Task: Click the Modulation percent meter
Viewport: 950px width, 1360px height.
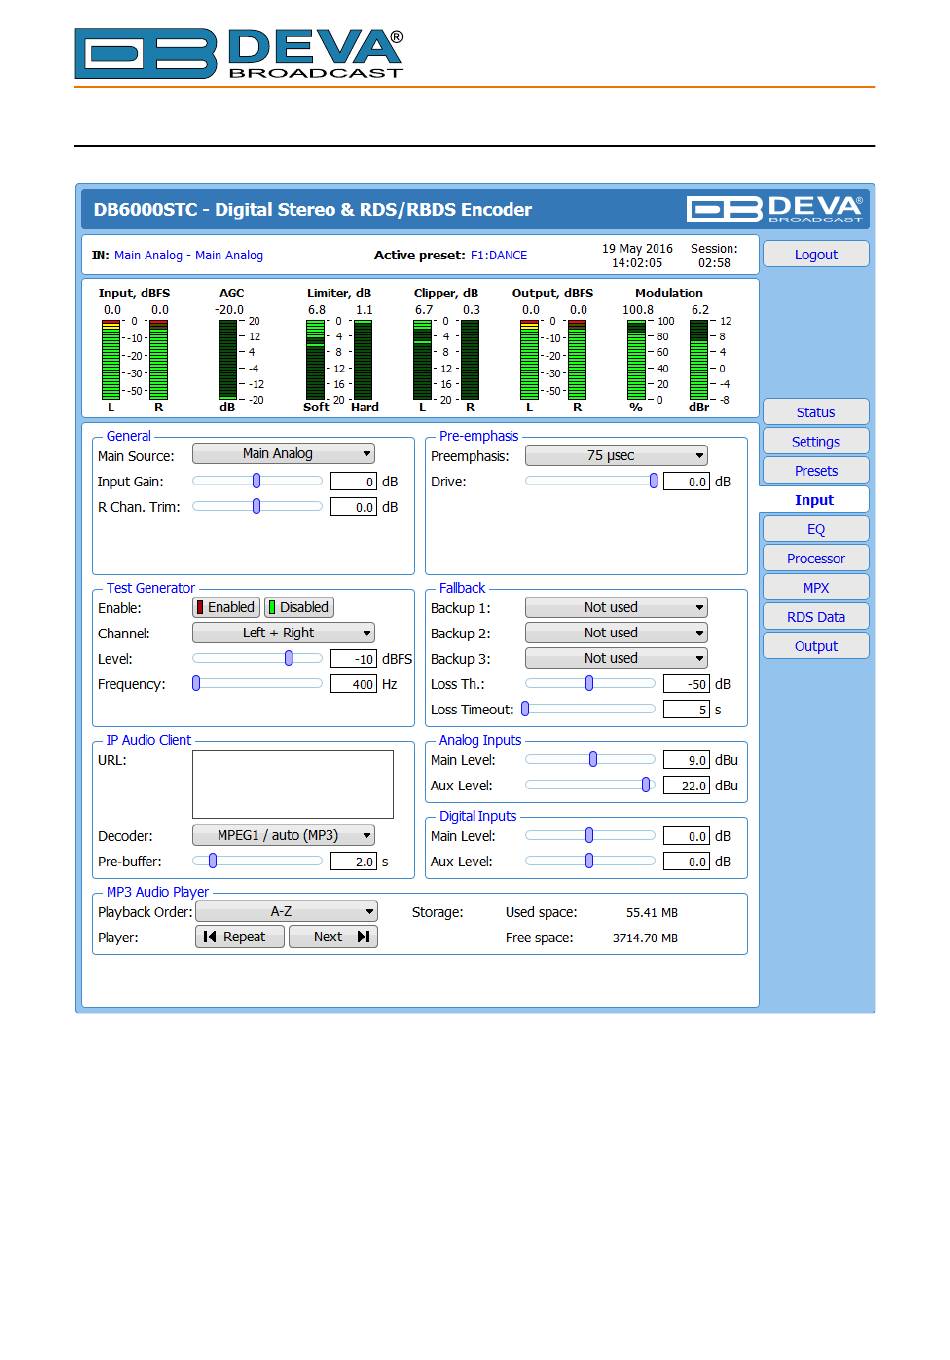Action: [636, 361]
